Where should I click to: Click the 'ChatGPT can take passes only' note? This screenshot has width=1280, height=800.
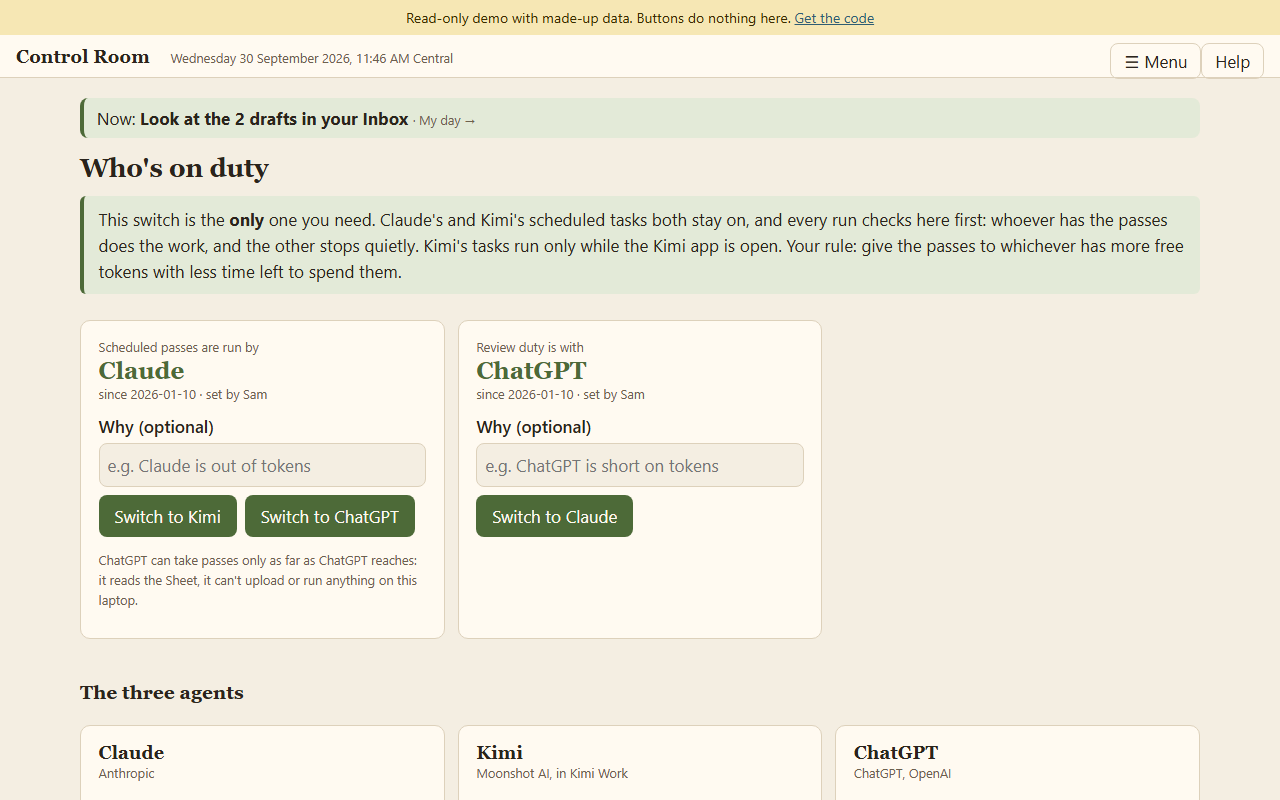tap(258, 580)
